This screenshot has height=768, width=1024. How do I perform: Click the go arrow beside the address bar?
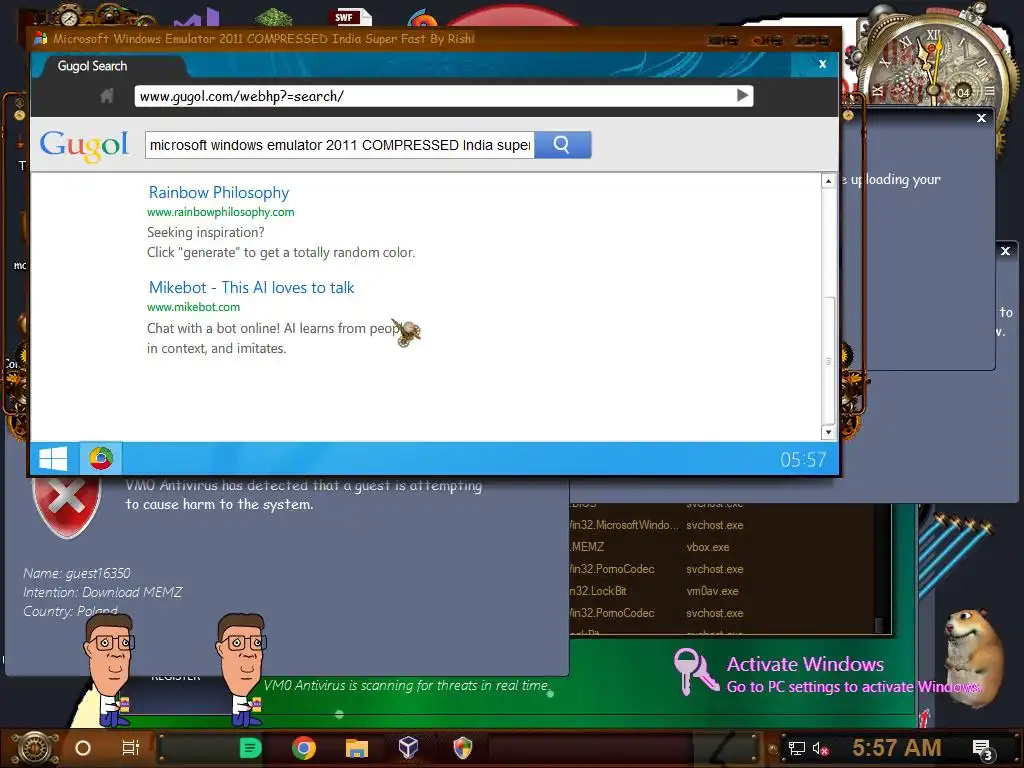pos(743,96)
